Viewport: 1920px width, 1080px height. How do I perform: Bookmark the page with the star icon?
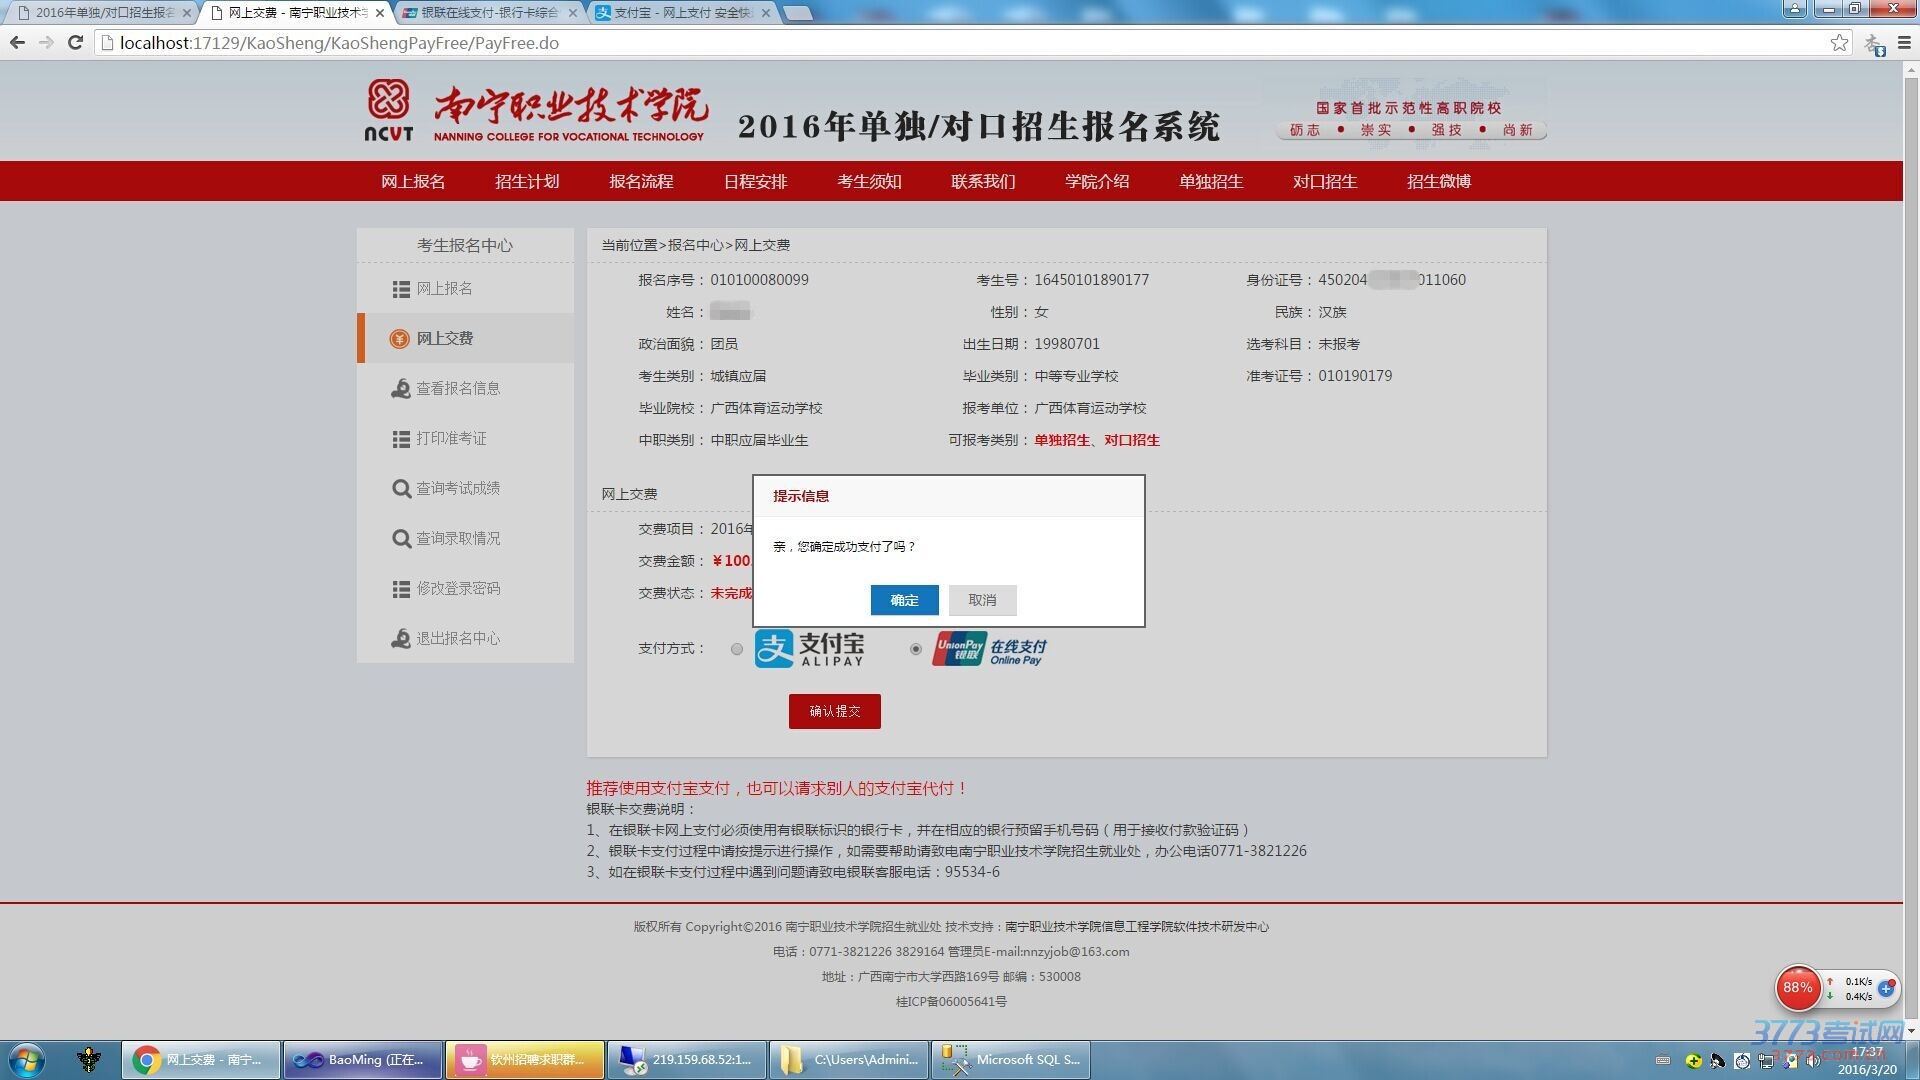(x=1839, y=43)
